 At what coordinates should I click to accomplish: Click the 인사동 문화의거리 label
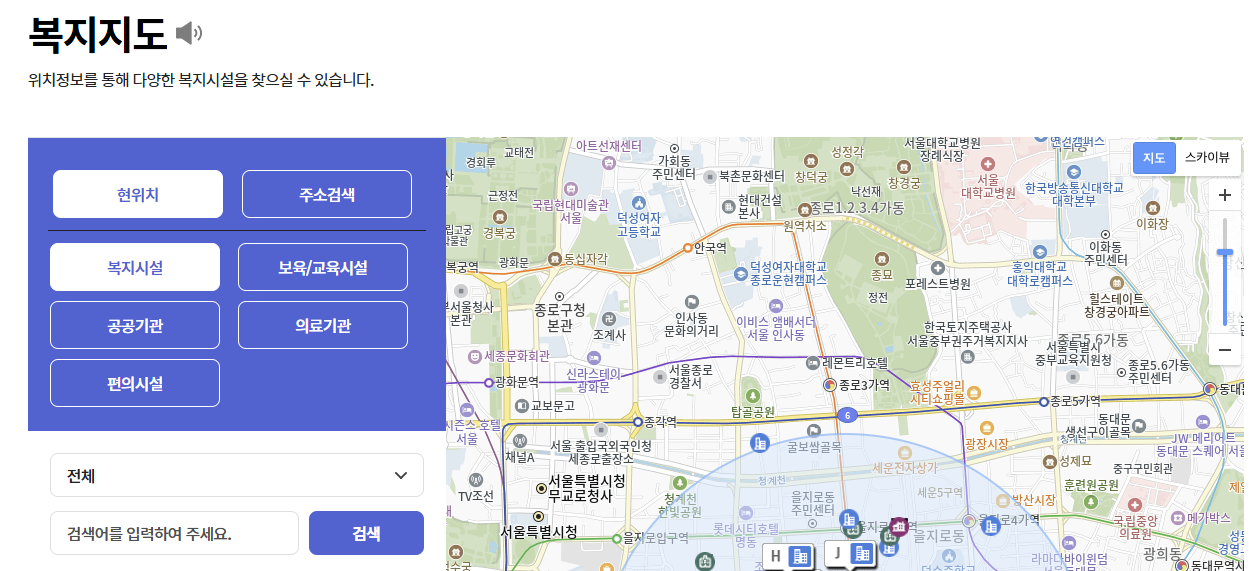click(692, 322)
